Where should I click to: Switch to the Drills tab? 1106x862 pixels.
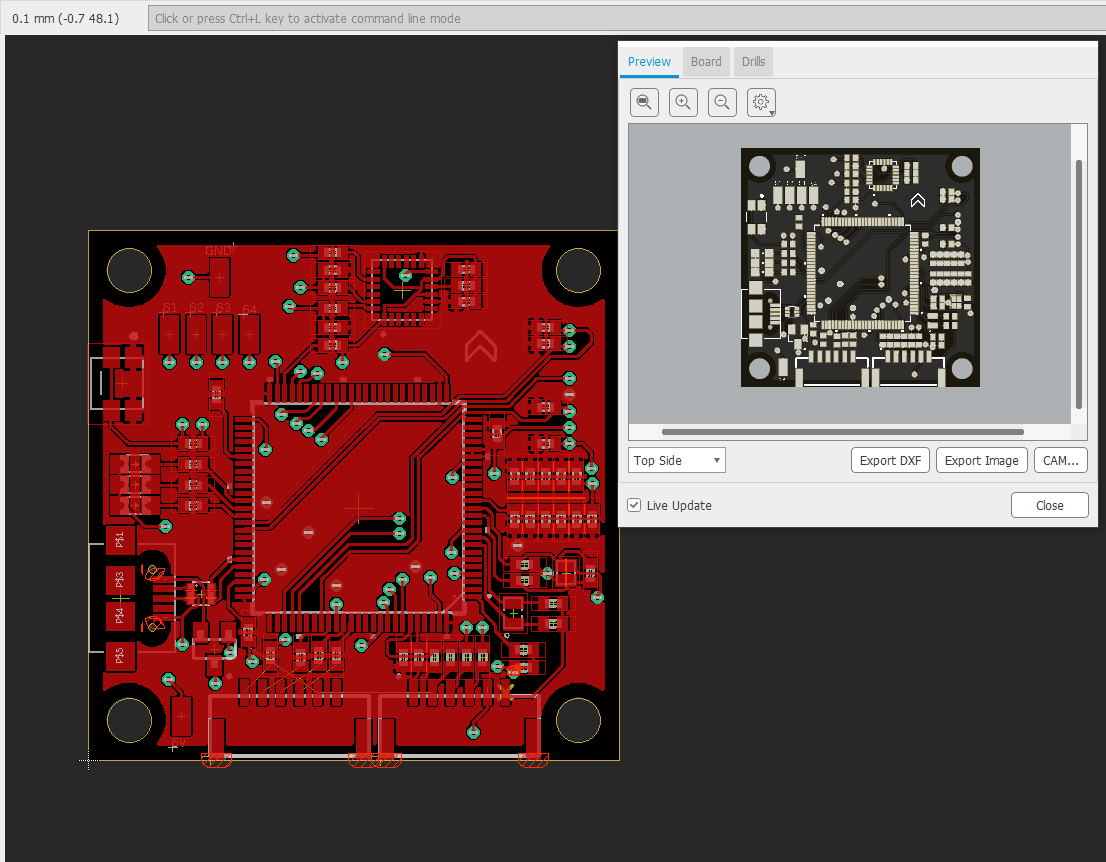[x=753, y=61]
